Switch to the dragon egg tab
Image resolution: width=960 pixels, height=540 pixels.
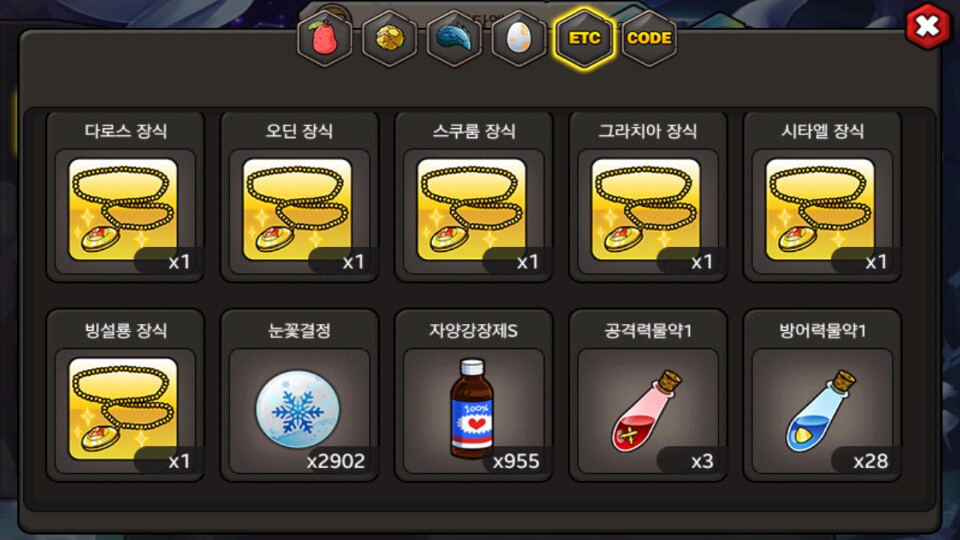pyautogui.click(x=519, y=39)
